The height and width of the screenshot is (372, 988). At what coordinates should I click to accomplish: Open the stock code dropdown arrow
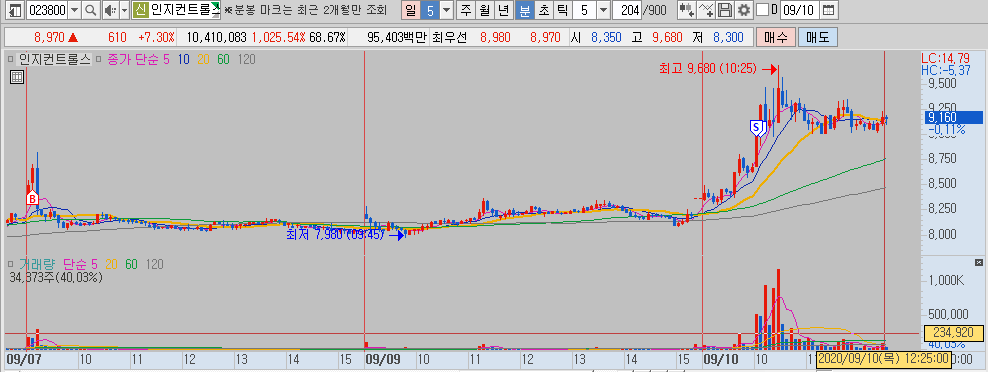coord(75,10)
